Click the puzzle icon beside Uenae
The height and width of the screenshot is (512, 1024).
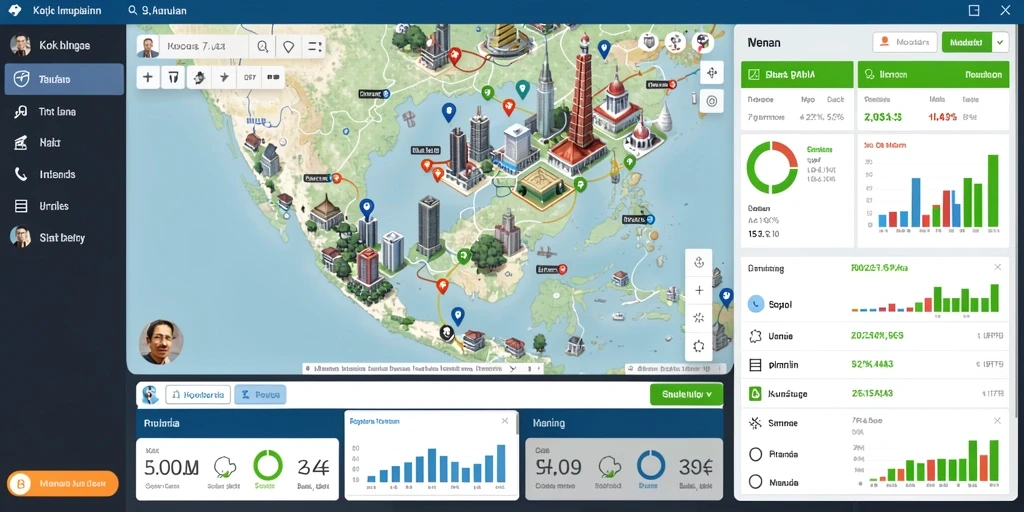pyautogui.click(x=756, y=336)
